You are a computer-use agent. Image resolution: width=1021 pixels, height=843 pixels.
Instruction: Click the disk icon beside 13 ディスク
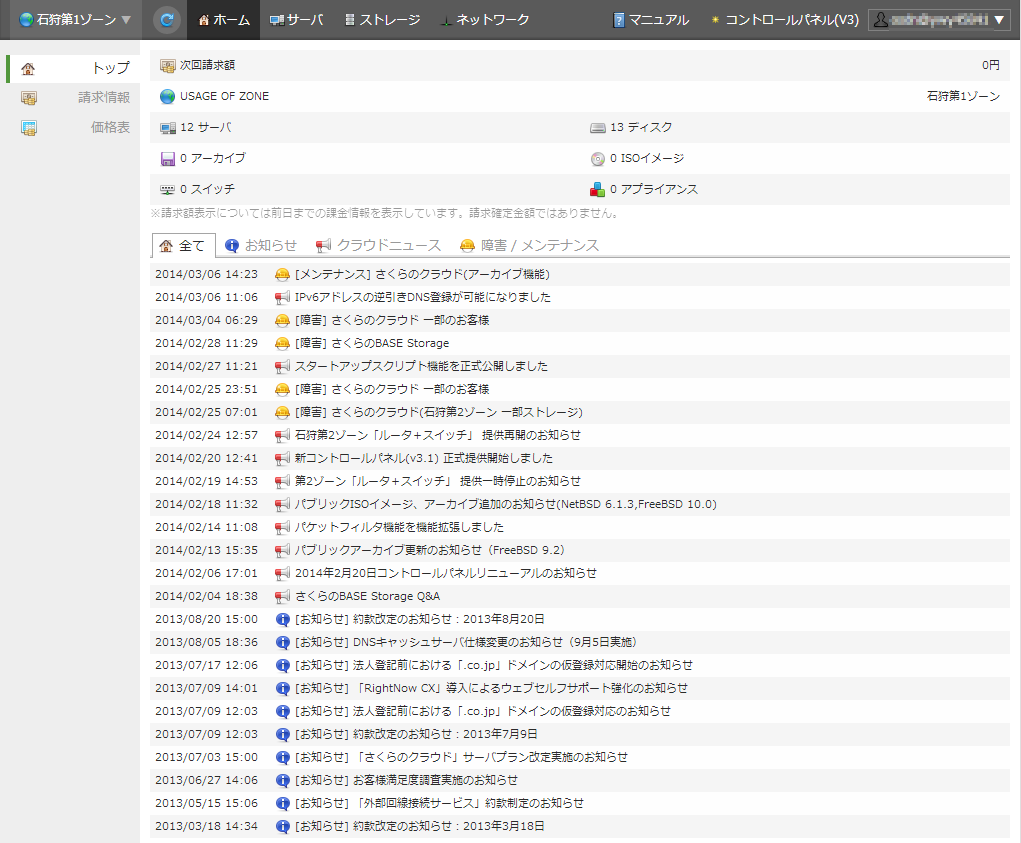598,128
